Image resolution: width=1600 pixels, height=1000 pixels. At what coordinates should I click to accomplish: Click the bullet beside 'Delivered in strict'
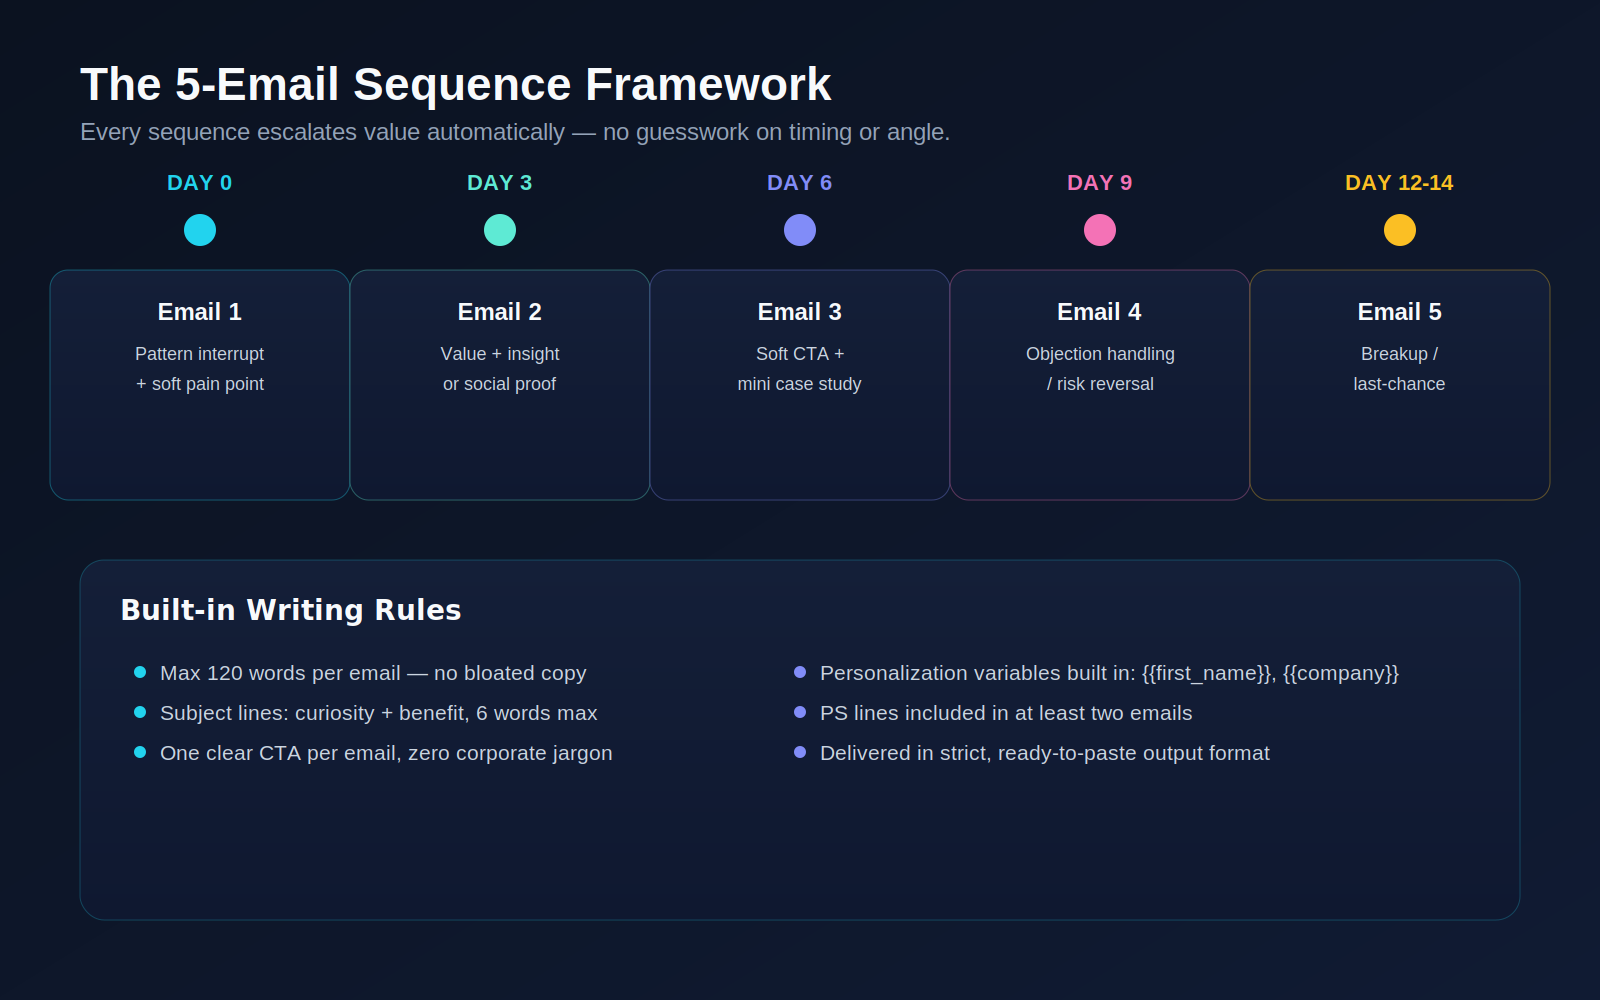point(800,752)
